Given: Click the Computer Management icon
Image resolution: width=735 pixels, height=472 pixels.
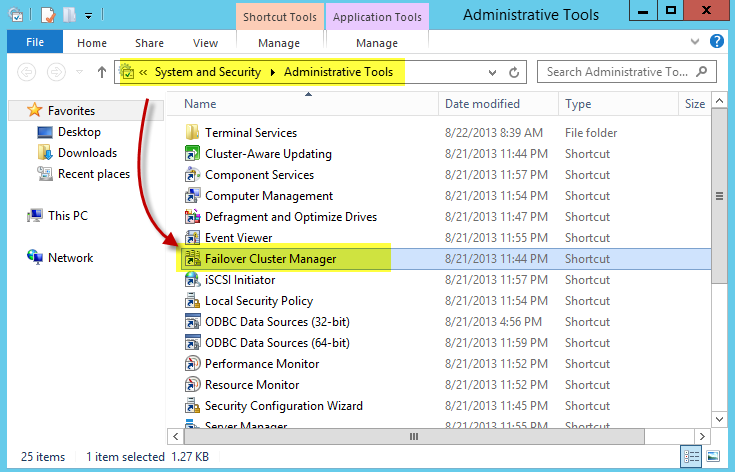Looking at the screenshot, I should click(x=192, y=195).
